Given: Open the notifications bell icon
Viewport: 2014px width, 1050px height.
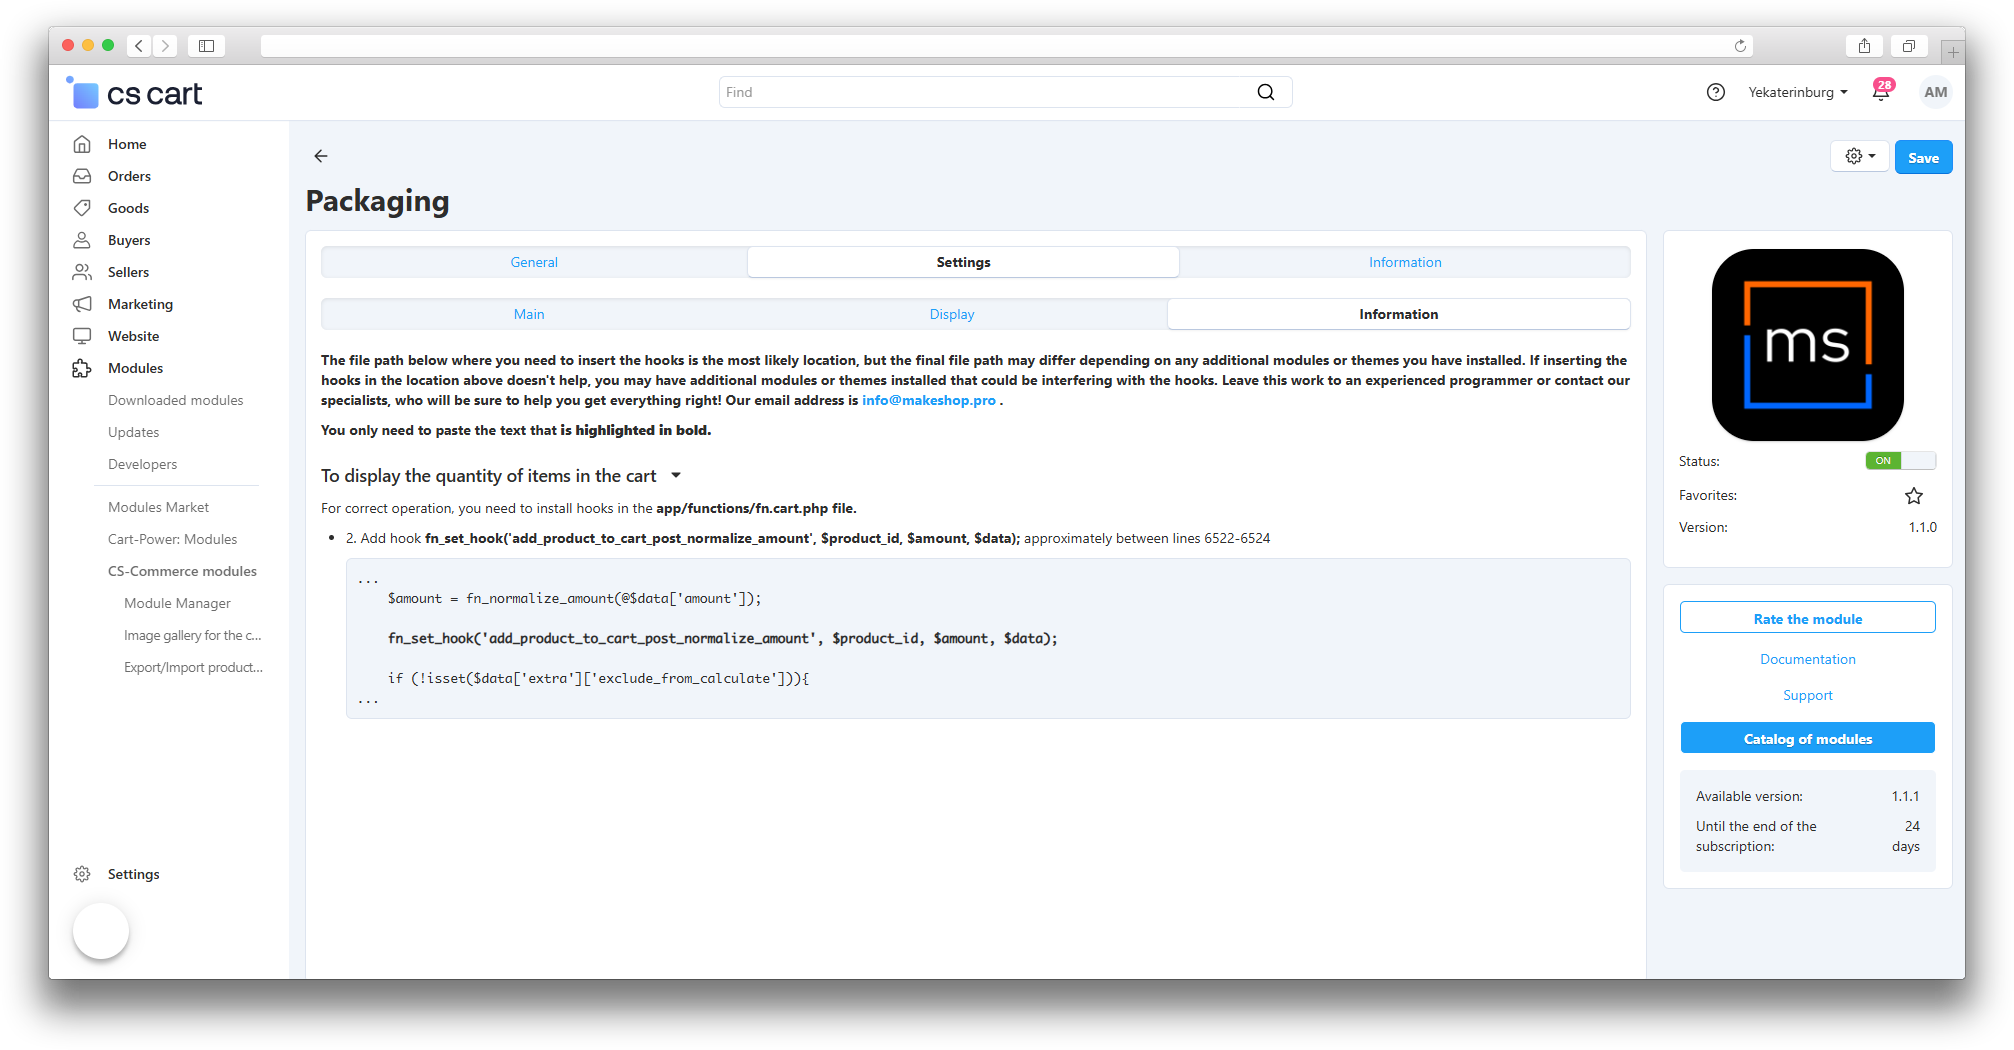Looking at the screenshot, I should (1881, 92).
